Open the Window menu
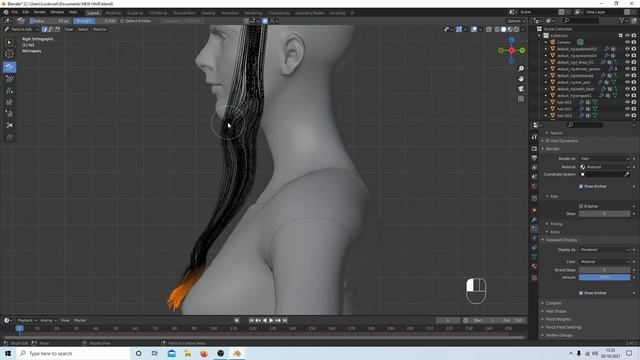Screen dimensions: 640x360 [57, 12]
